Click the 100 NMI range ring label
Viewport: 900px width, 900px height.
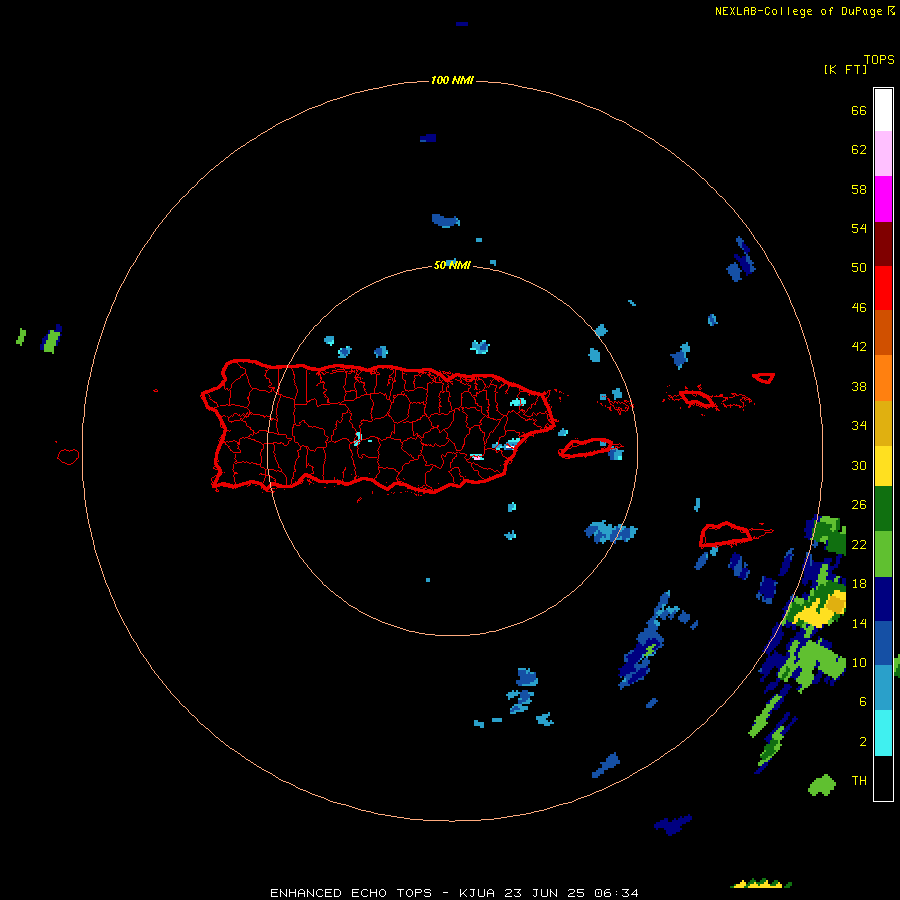coord(452,80)
